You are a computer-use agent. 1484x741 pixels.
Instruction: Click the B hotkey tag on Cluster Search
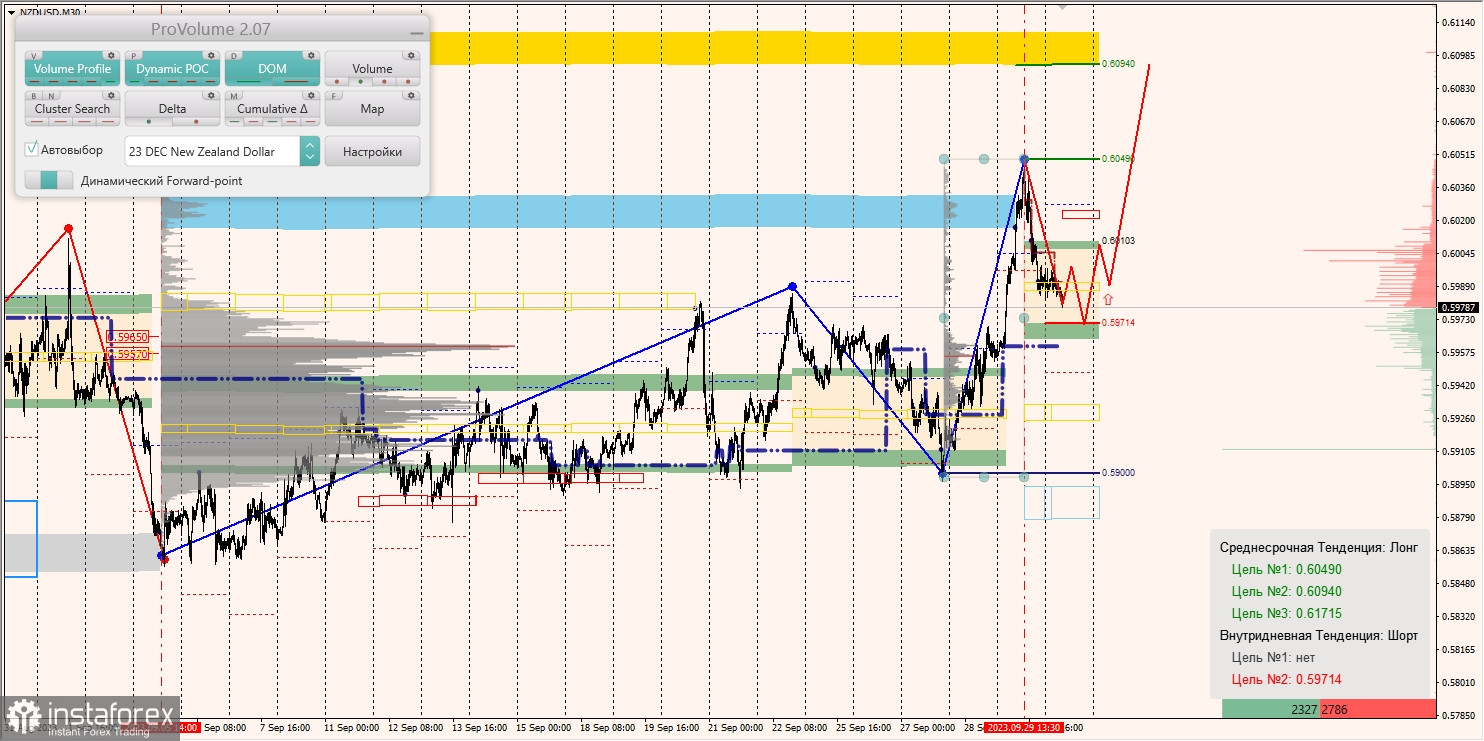[34, 96]
